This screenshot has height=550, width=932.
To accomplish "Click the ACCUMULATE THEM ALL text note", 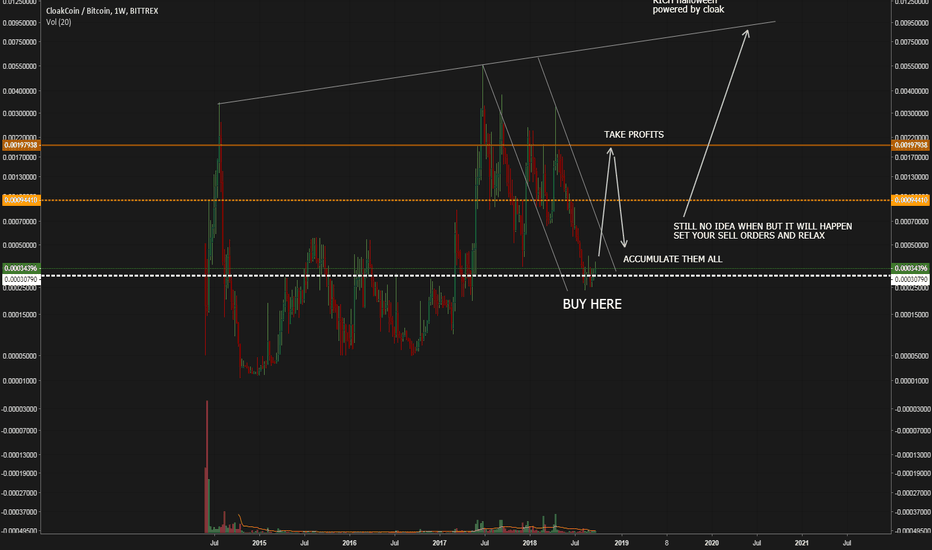I will [x=672, y=259].
